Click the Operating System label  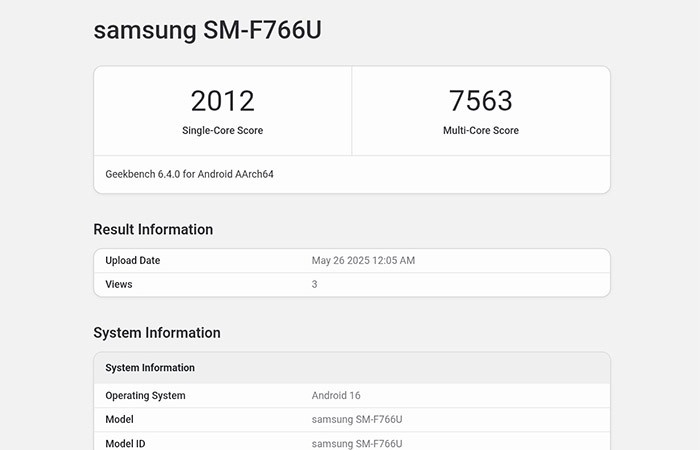(x=145, y=396)
